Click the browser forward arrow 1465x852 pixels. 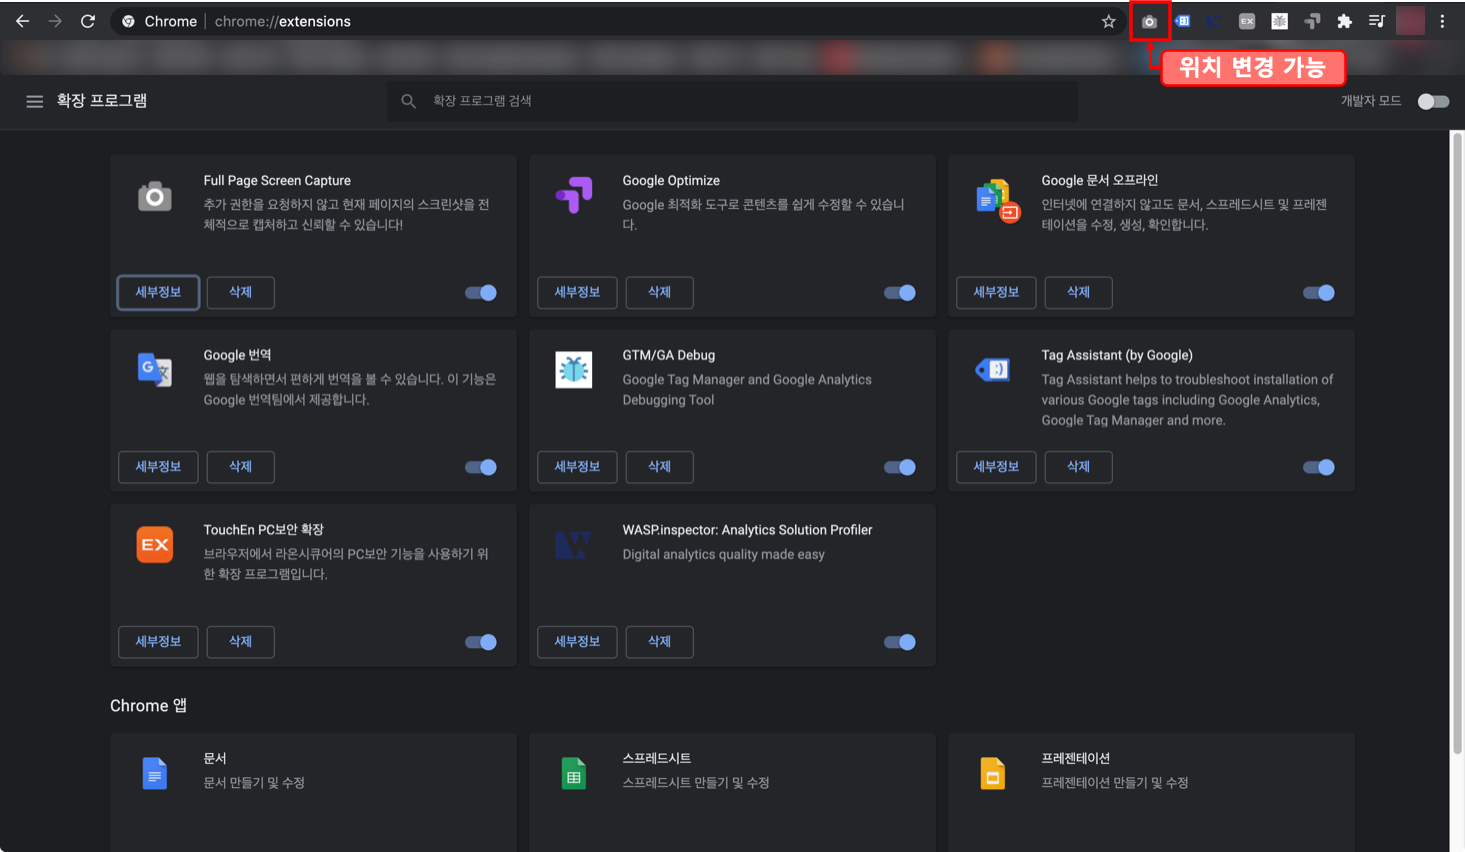pyautogui.click(x=55, y=21)
